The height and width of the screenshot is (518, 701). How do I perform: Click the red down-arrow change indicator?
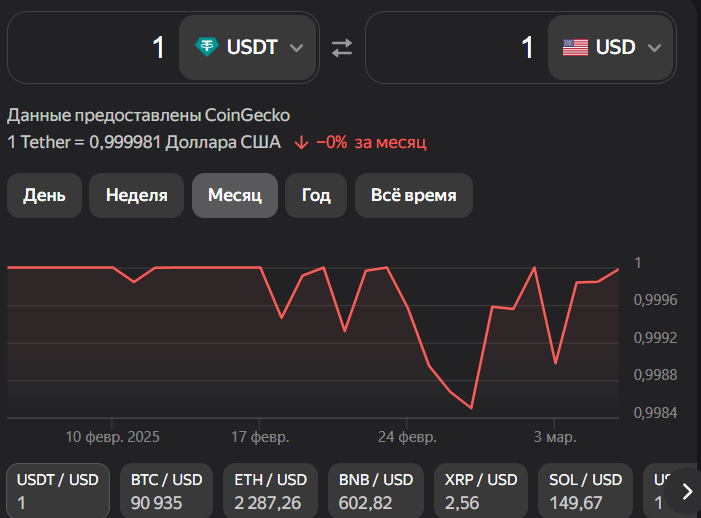click(x=301, y=142)
